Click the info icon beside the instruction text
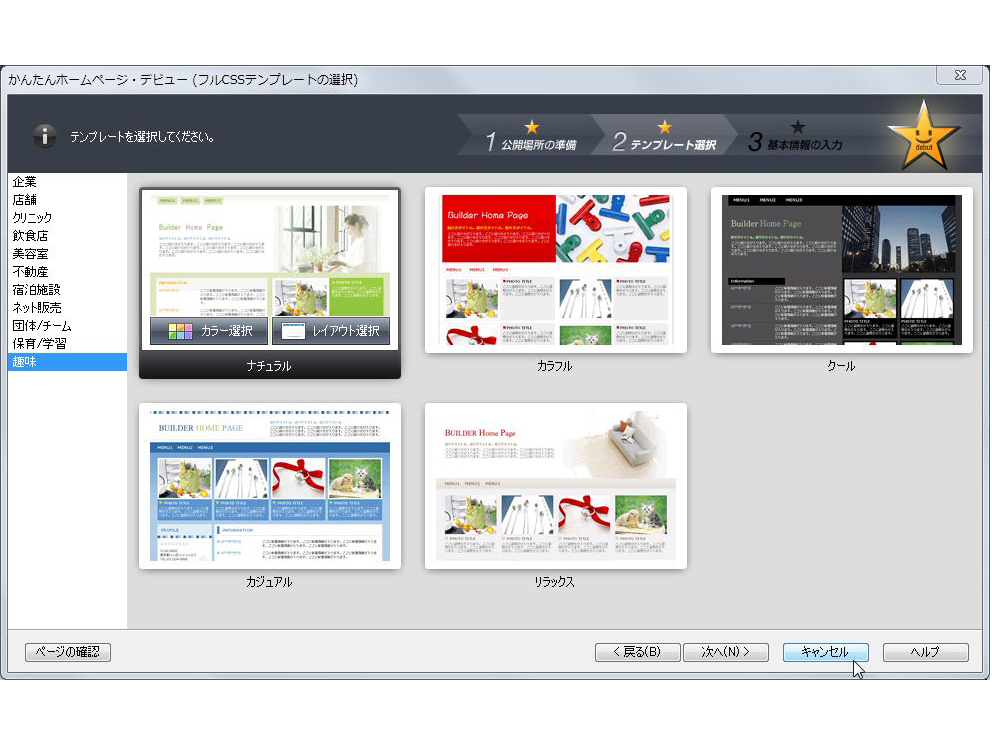Viewport: 992px width, 744px height. pyautogui.click(x=44, y=135)
